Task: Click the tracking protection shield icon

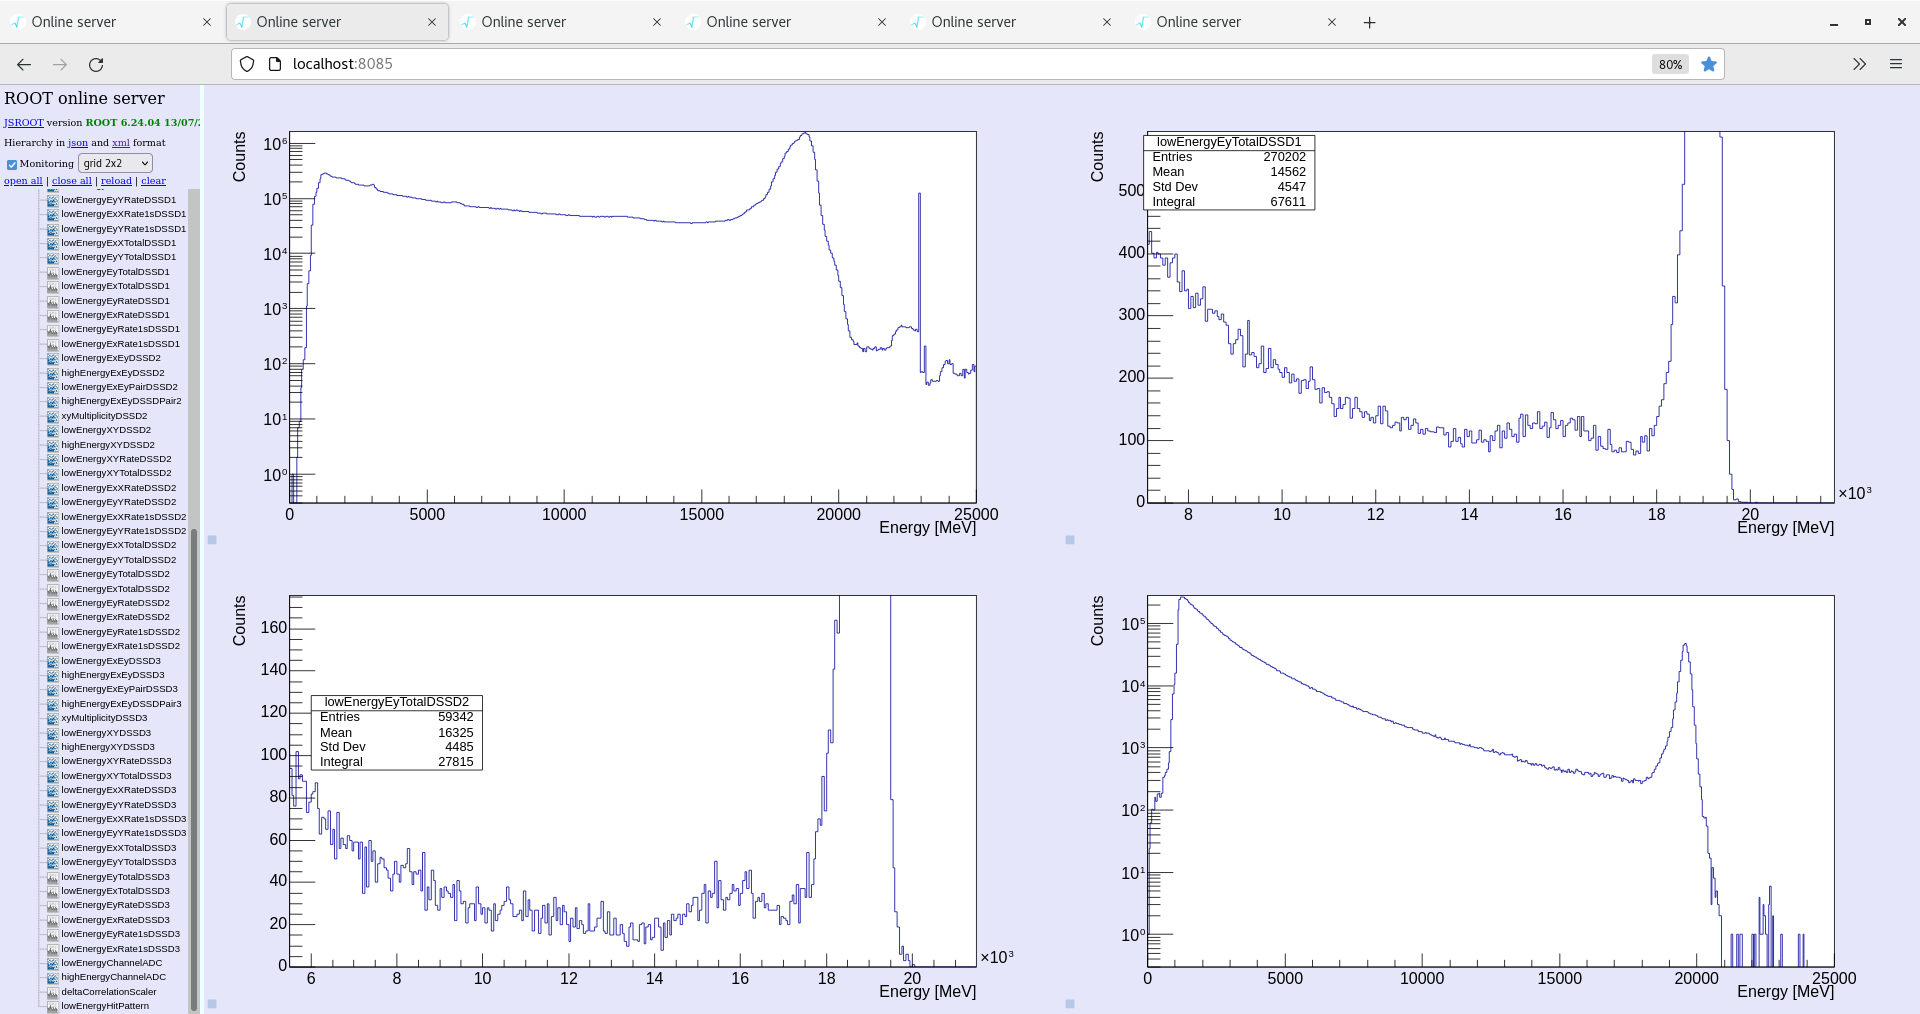Action: click(247, 64)
